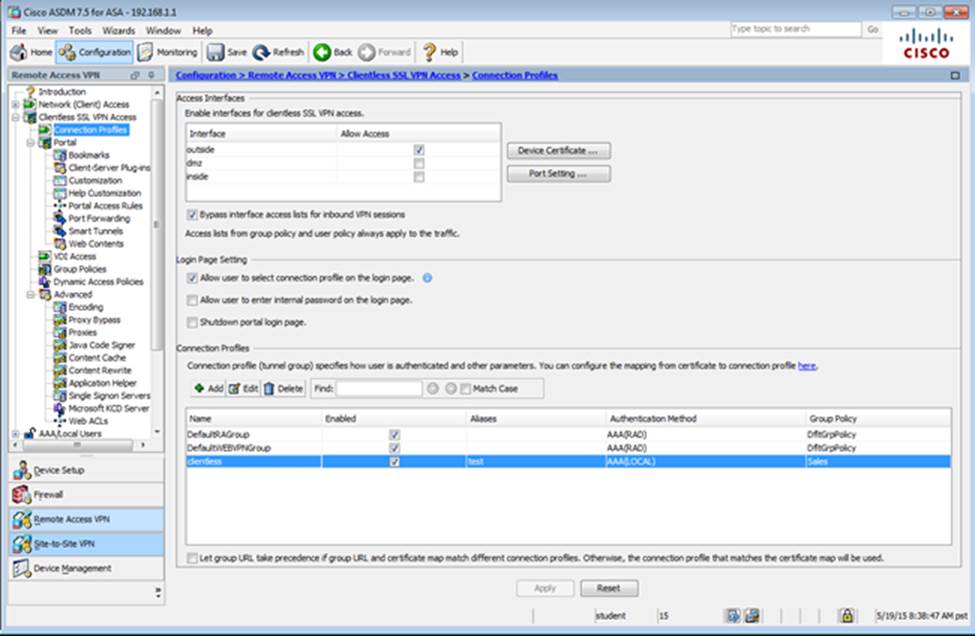Open Firewall section in the left pane

click(x=48, y=494)
